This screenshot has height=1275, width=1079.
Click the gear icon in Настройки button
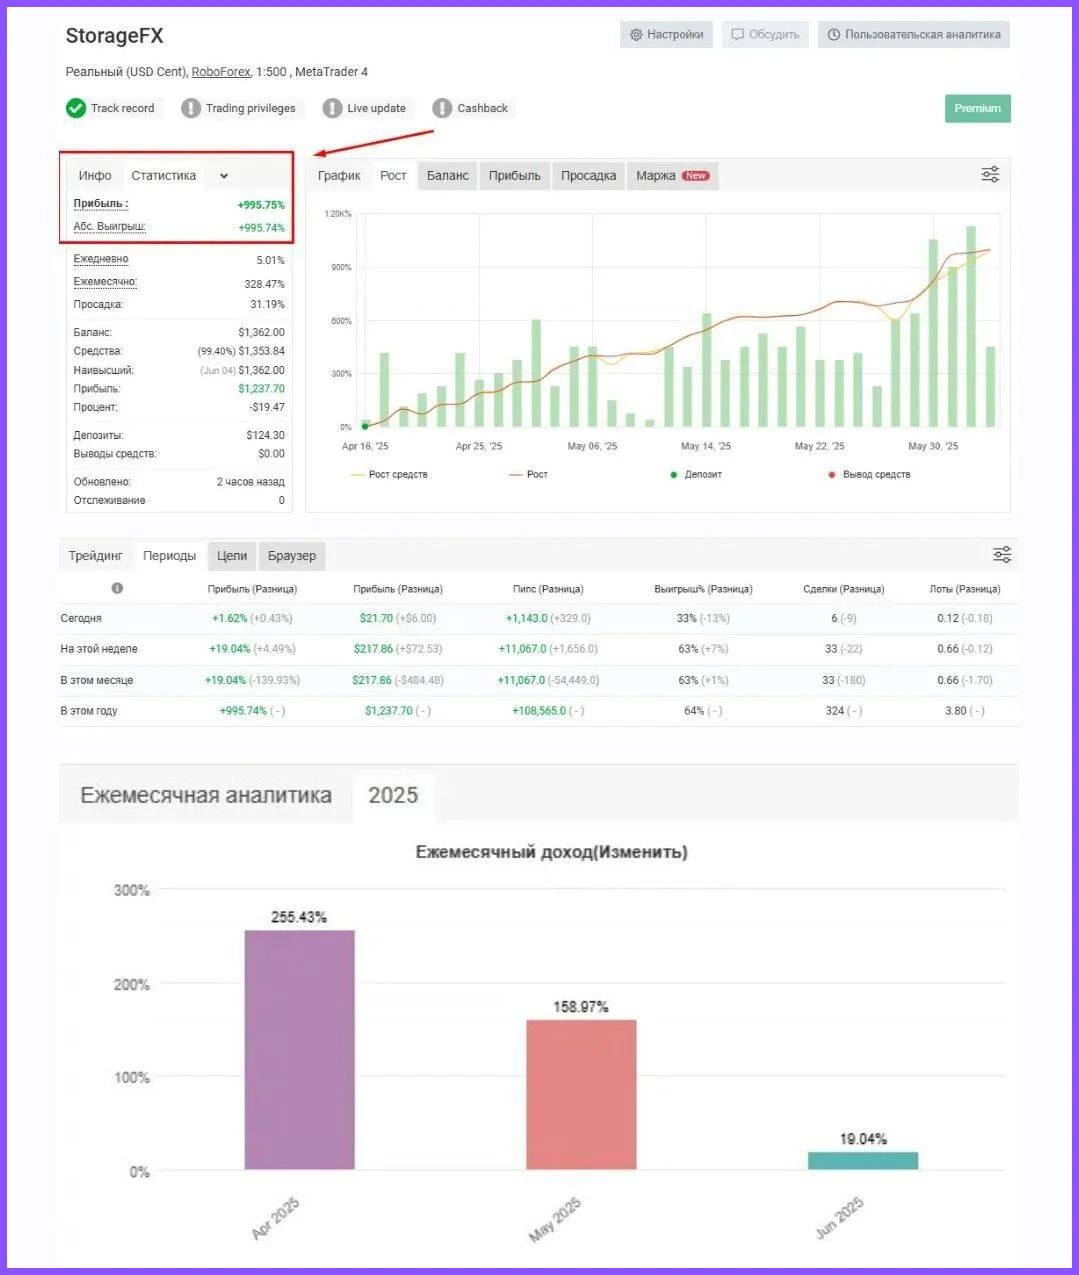636,35
